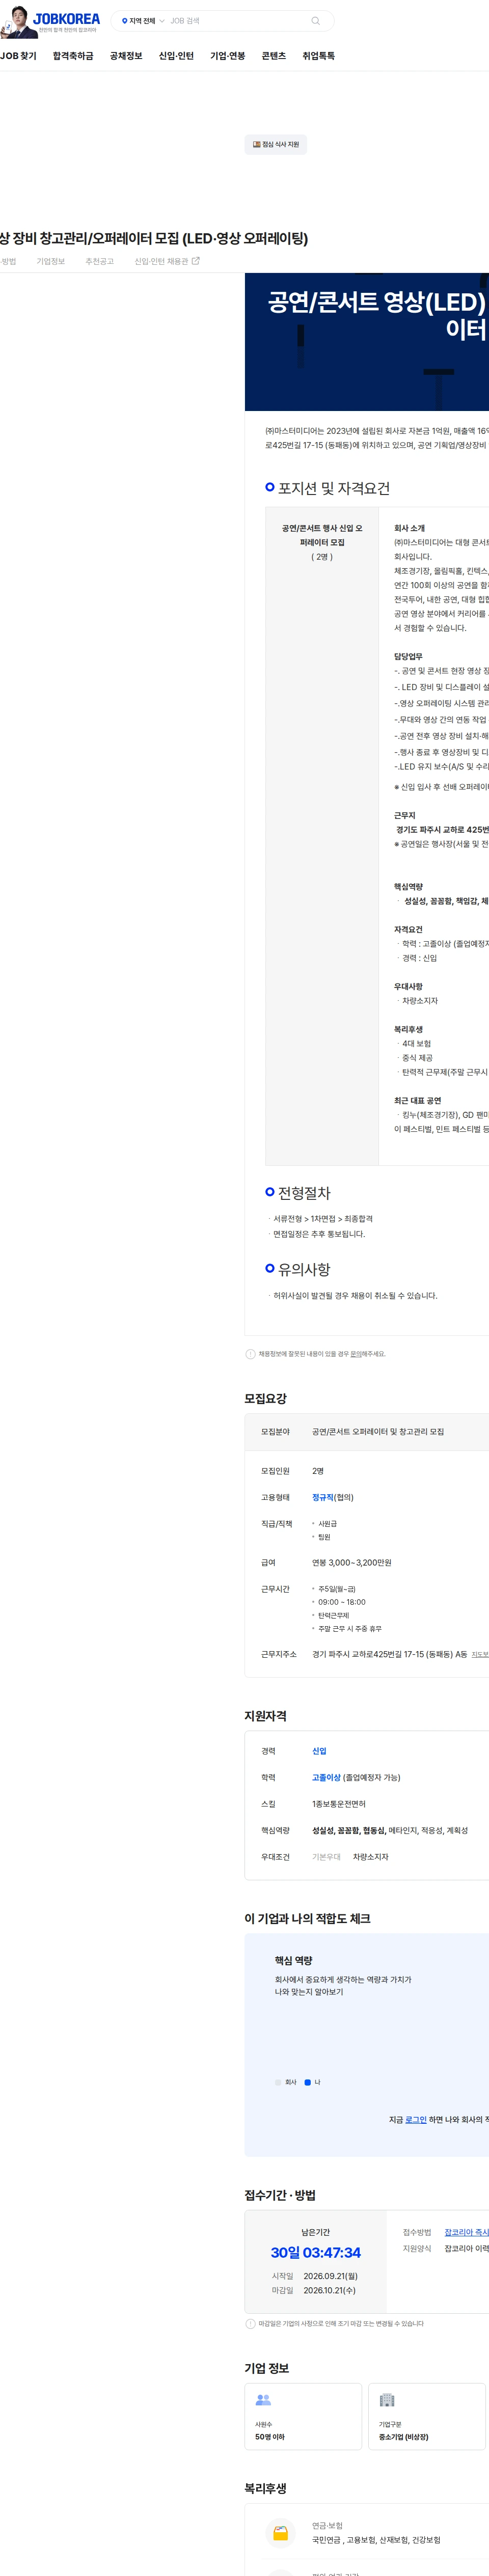Click the 2026.10.21(수) deadline date
The image size is (489, 2576).
[x=330, y=2290]
